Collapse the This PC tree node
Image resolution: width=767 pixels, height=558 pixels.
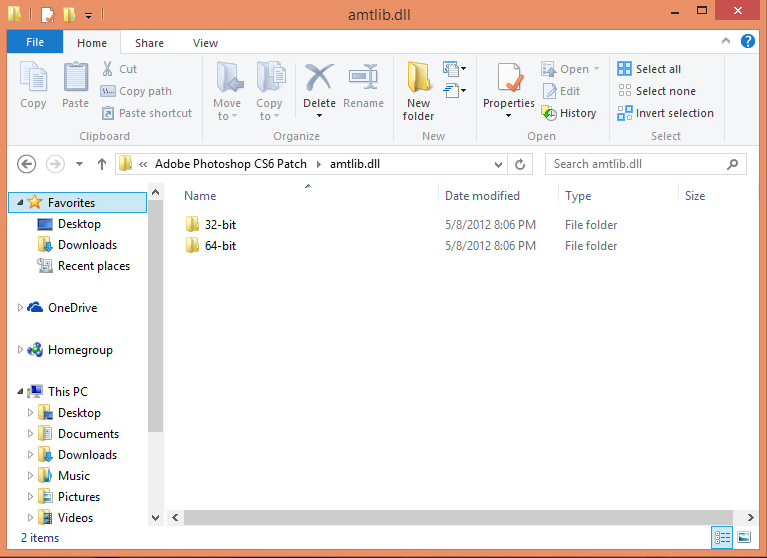coord(20,391)
